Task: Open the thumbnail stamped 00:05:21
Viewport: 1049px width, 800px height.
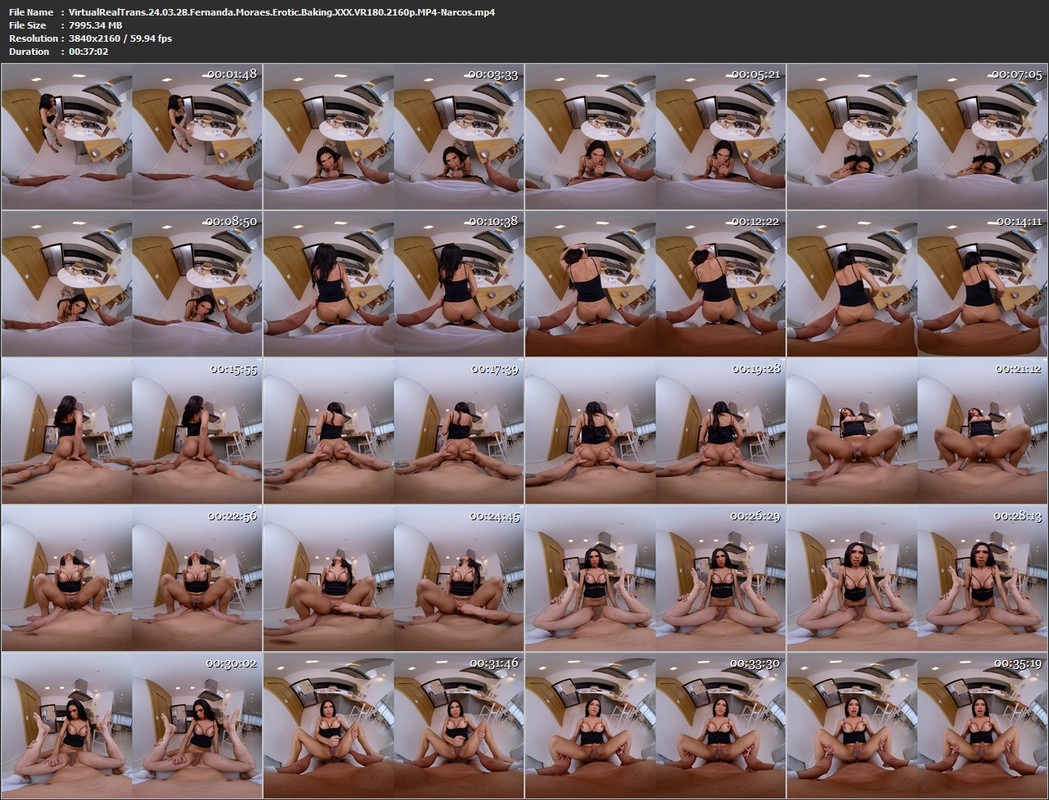Action: (x=655, y=136)
